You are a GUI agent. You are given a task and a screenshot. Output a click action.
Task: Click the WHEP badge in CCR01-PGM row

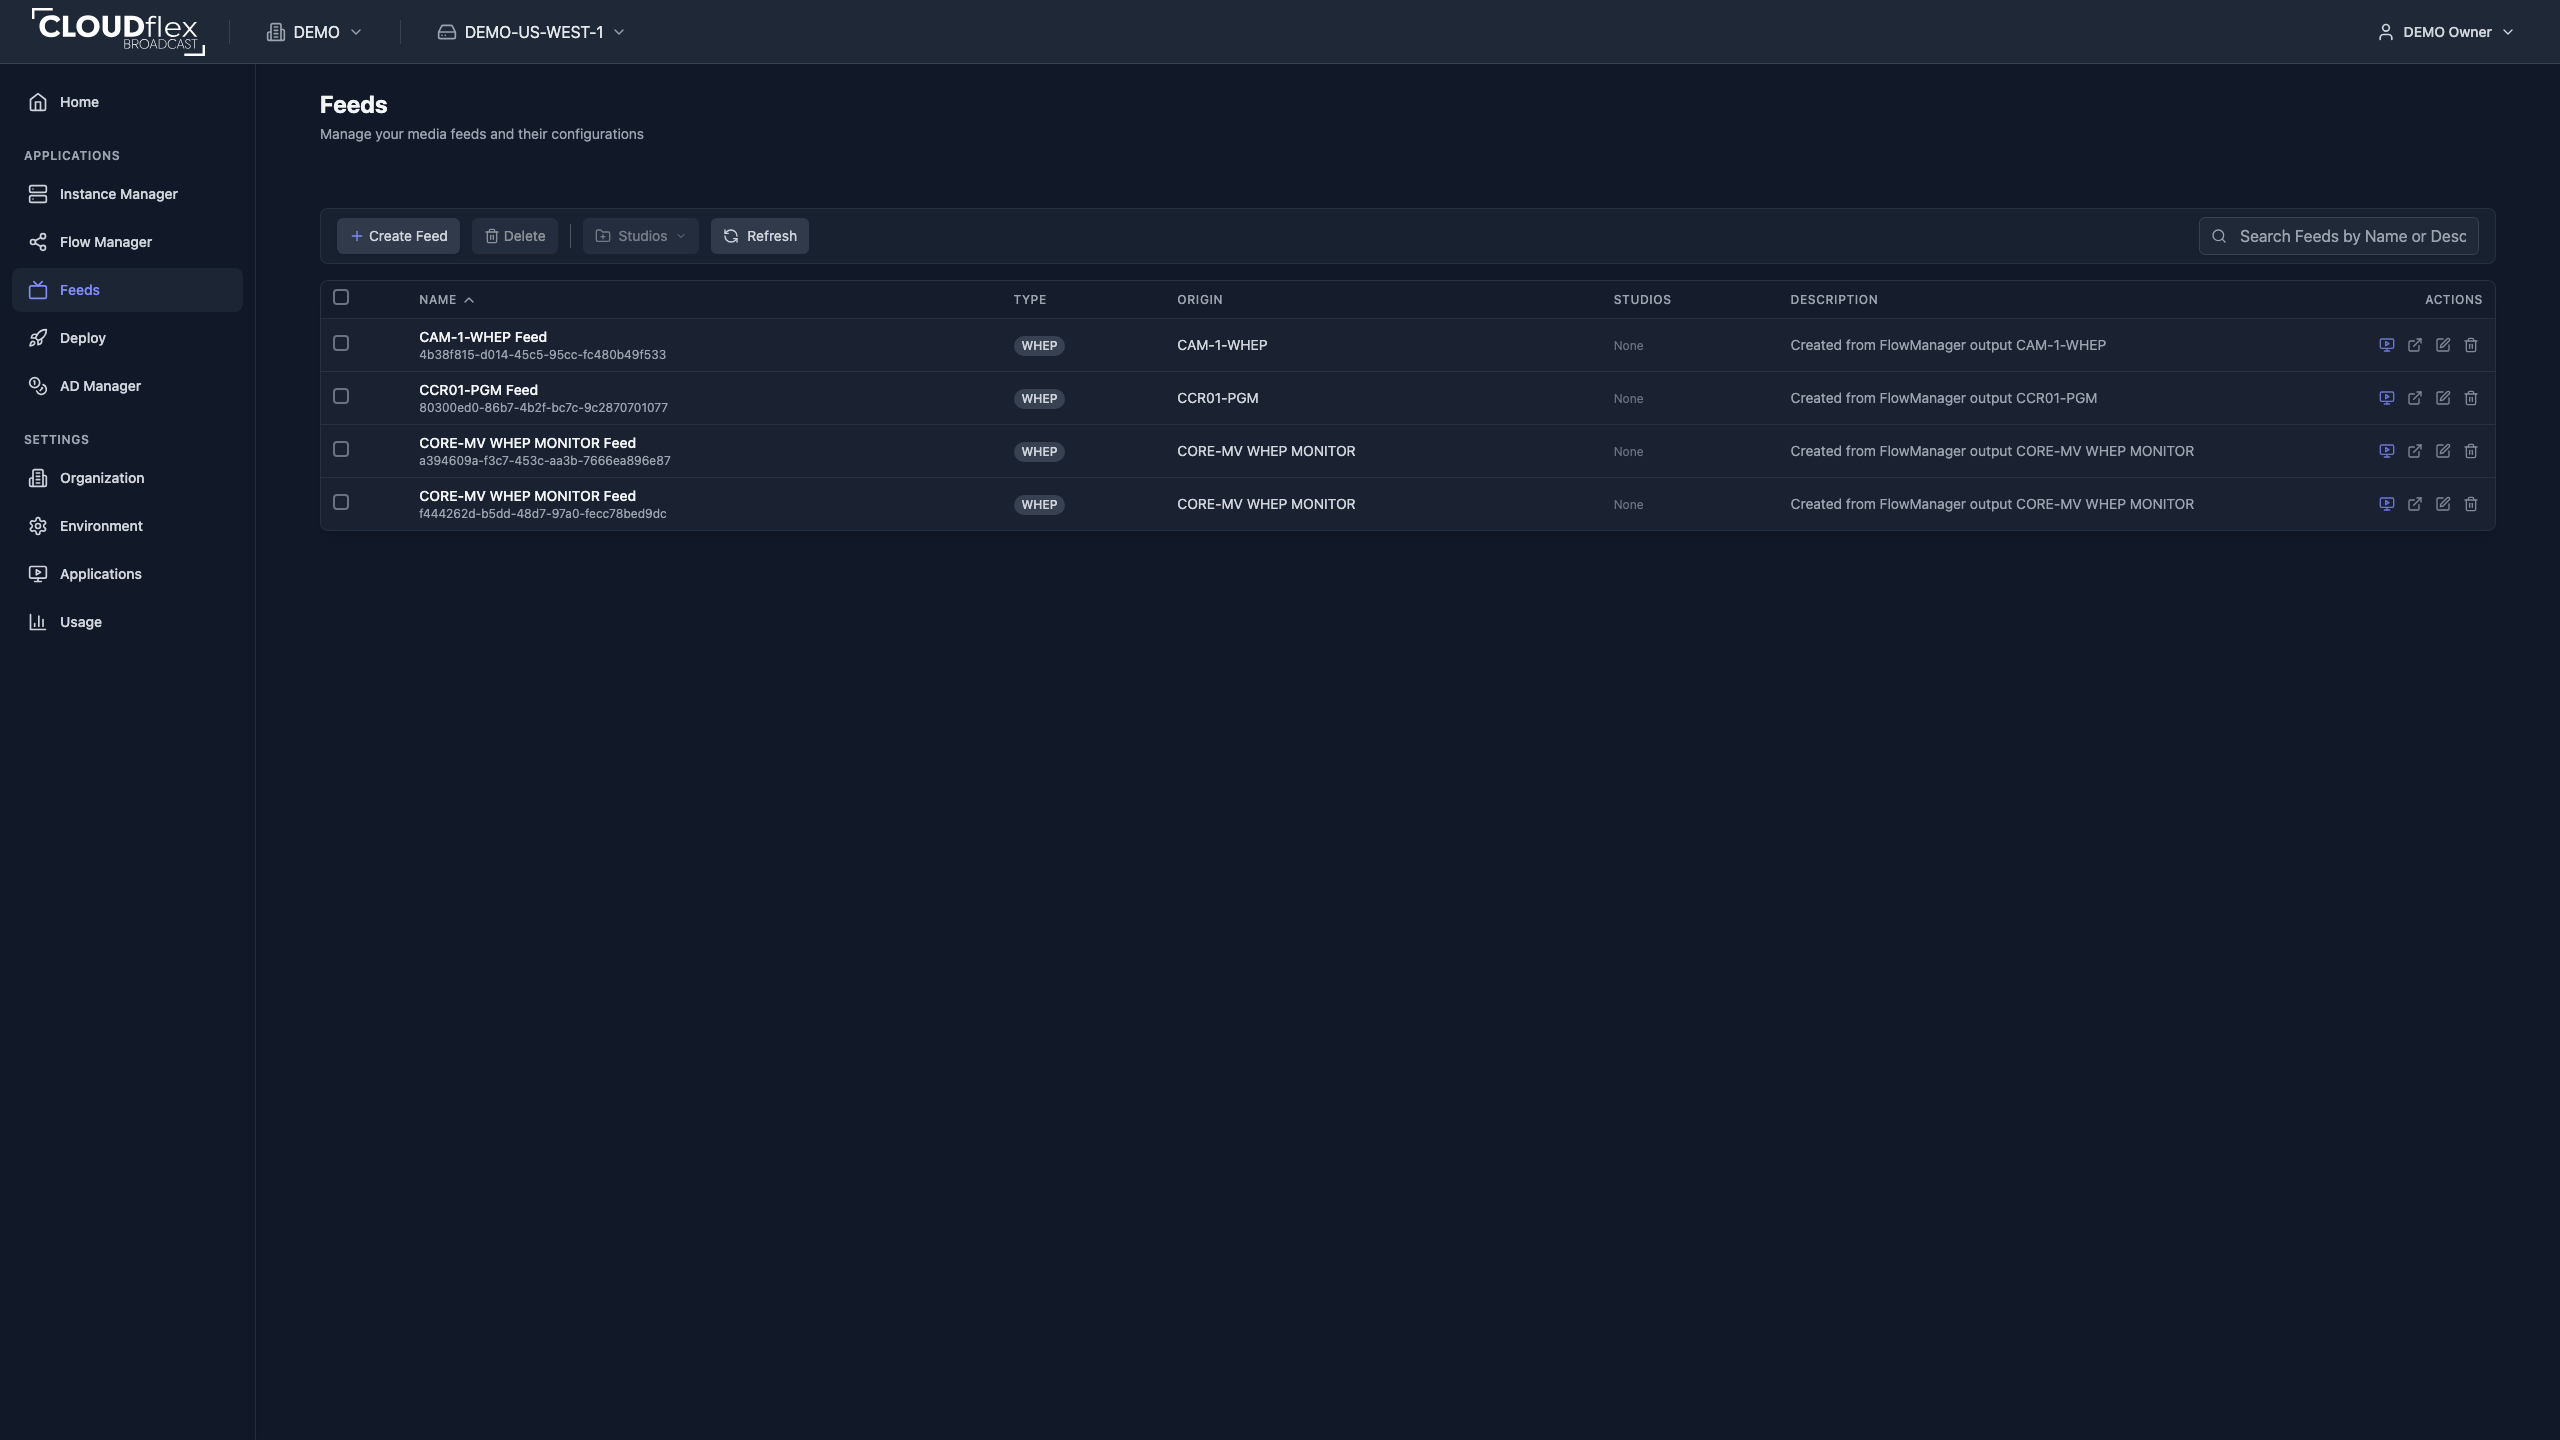coord(1039,398)
